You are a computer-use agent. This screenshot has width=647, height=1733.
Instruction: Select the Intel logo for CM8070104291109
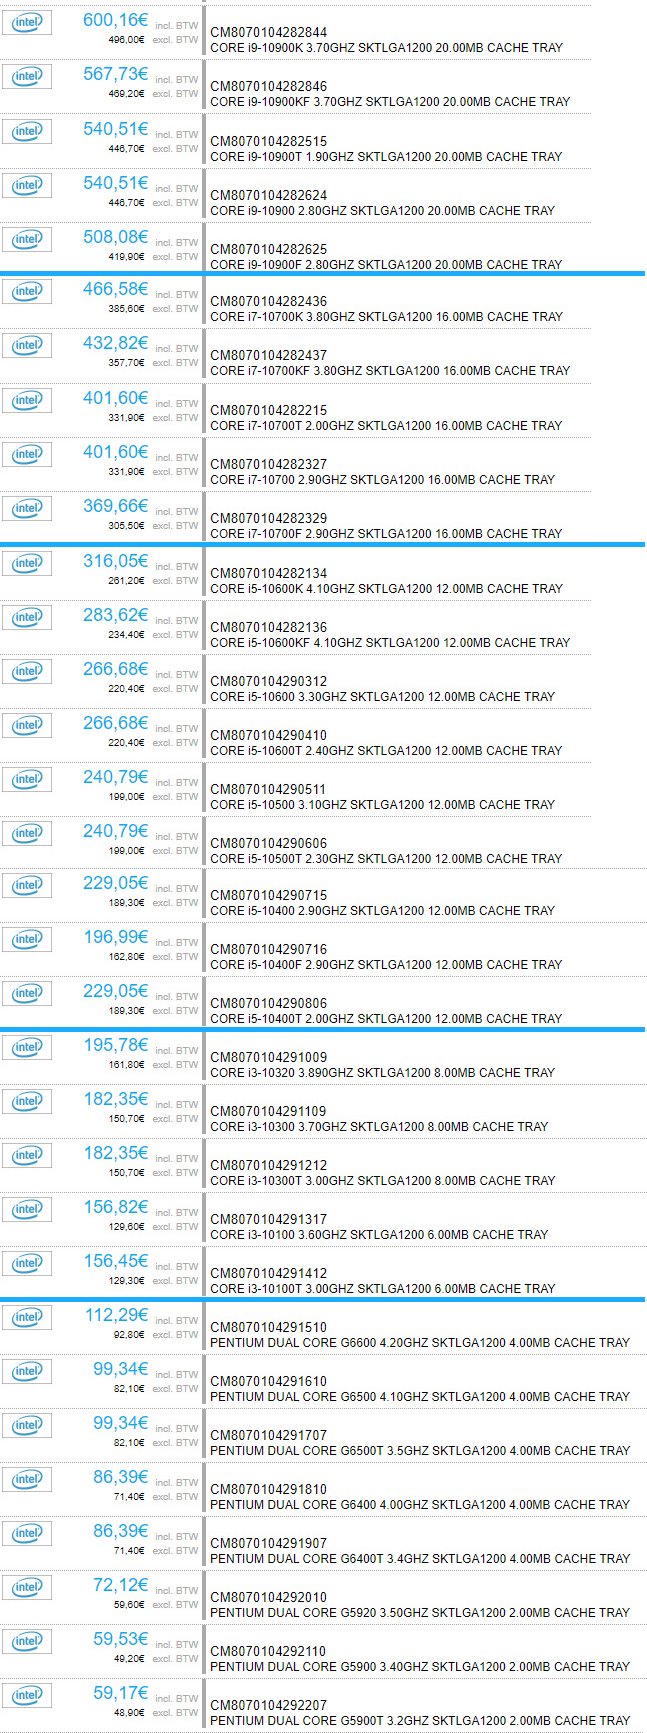27,1101
